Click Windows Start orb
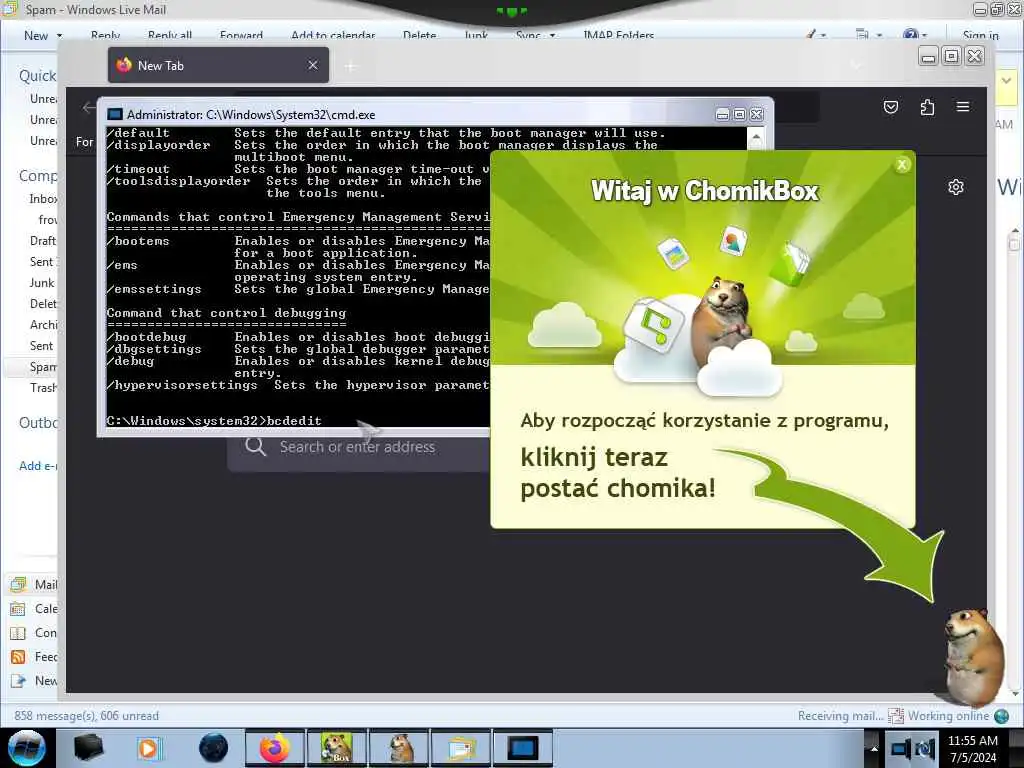This screenshot has height=768, width=1024. pos(27,748)
